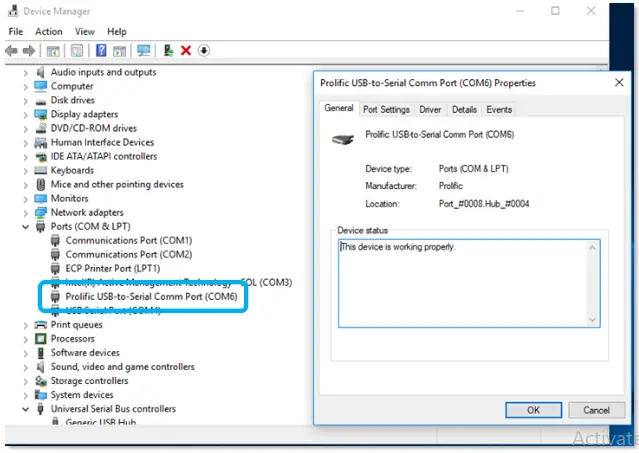Click the Update driver toolbar icon

168,51
